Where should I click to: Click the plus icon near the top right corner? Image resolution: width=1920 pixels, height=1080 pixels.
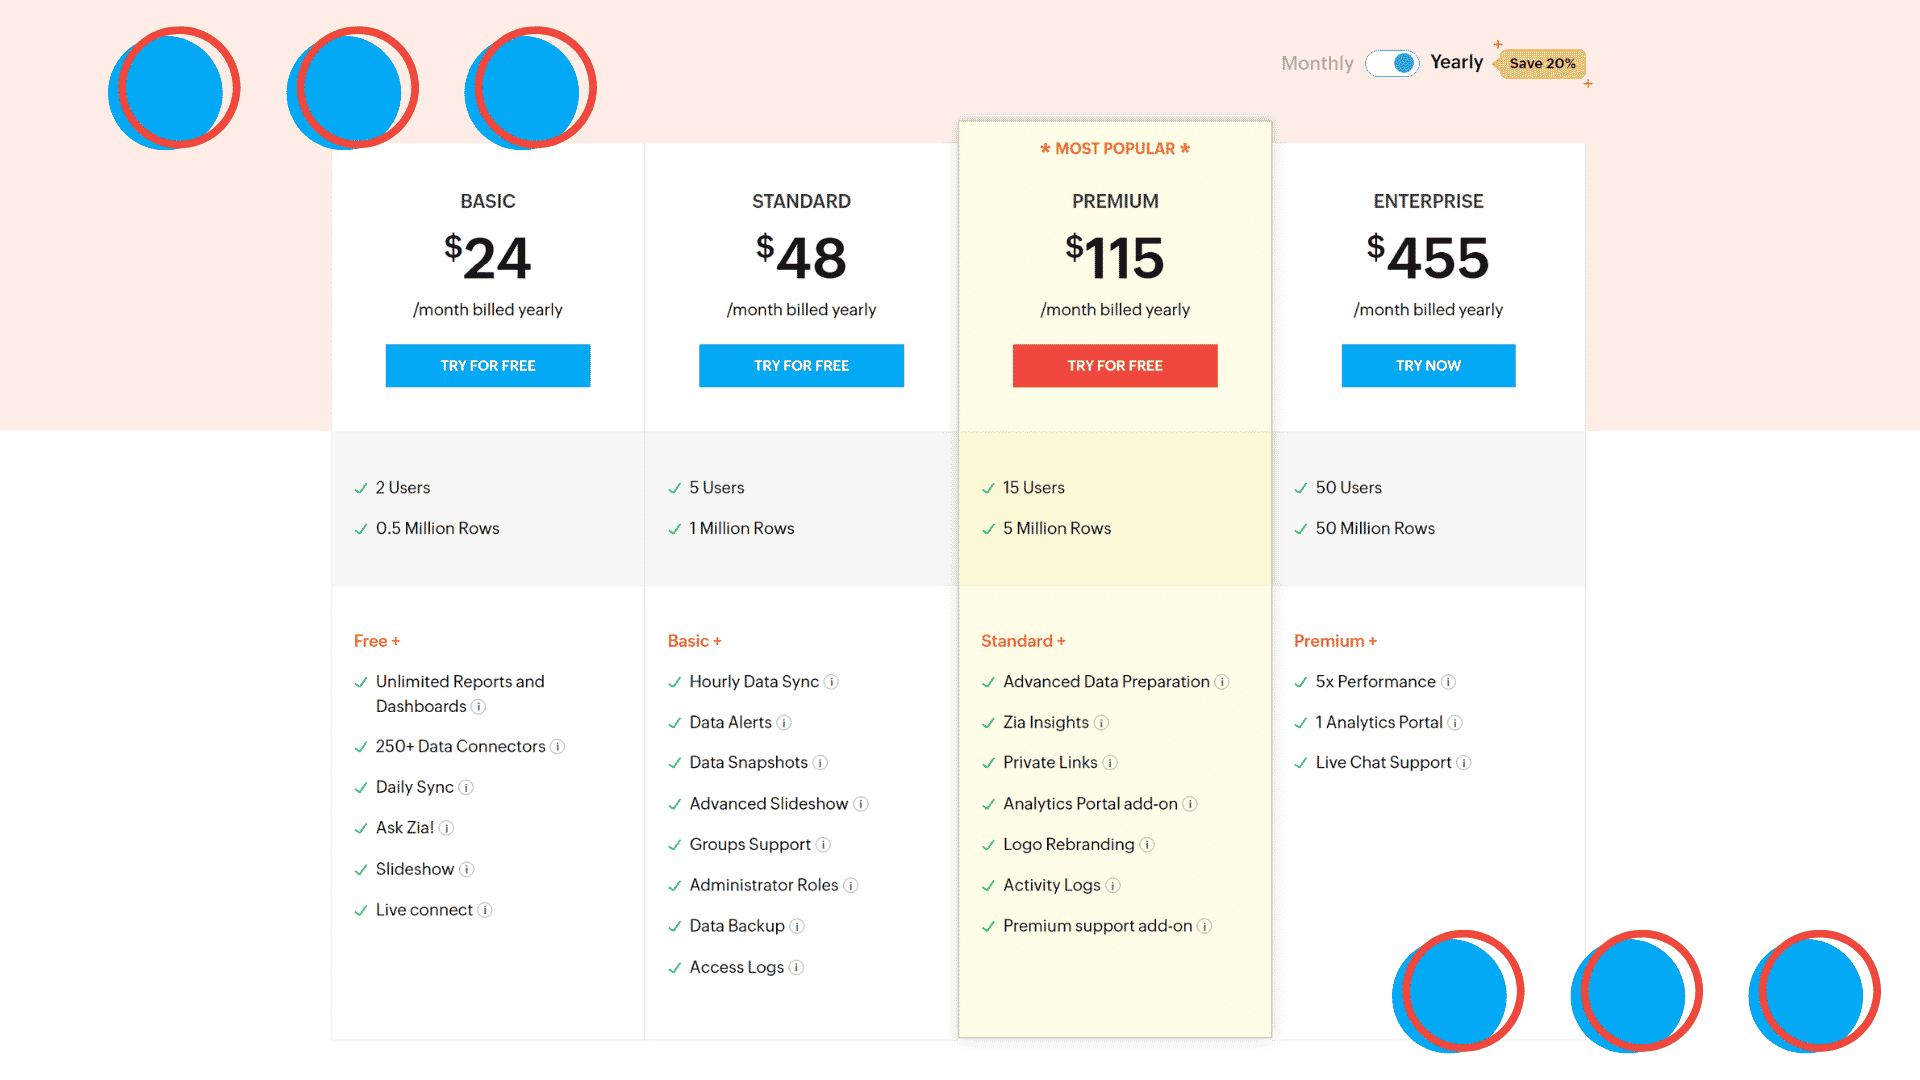(1499, 44)
